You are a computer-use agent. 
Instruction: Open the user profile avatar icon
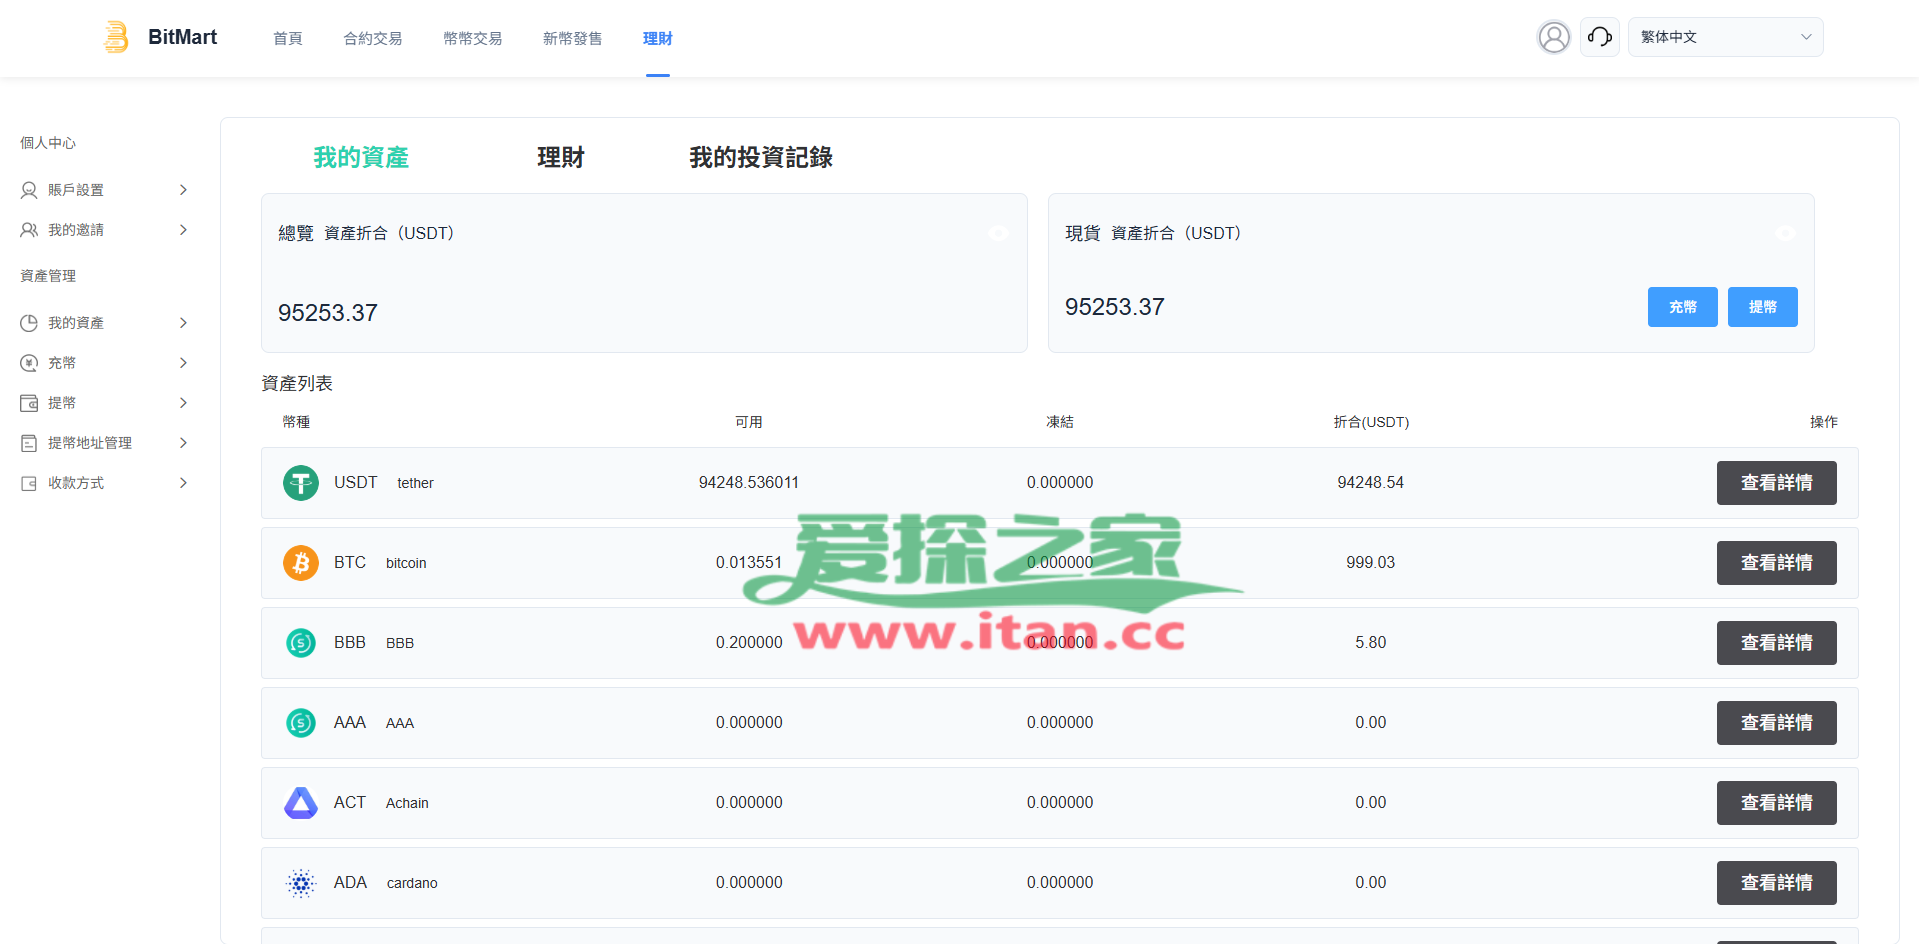coord(1553,37)
